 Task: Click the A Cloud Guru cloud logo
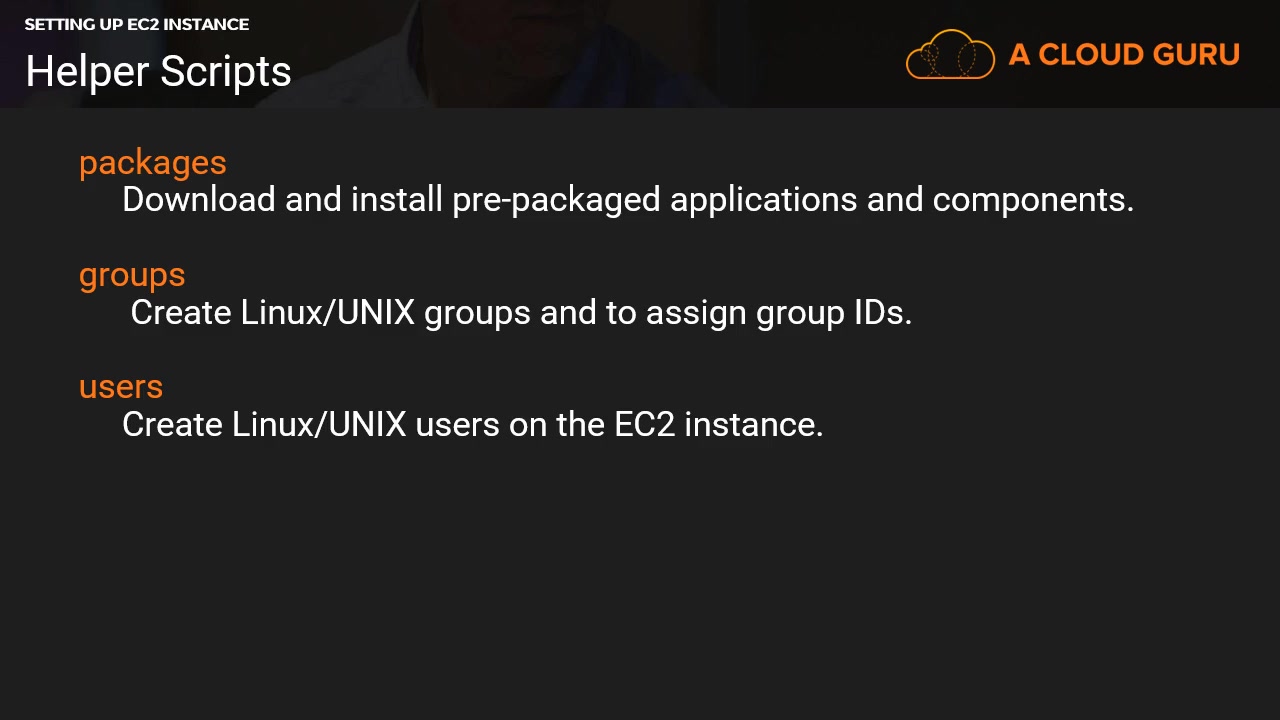click(x=950, y=54)
